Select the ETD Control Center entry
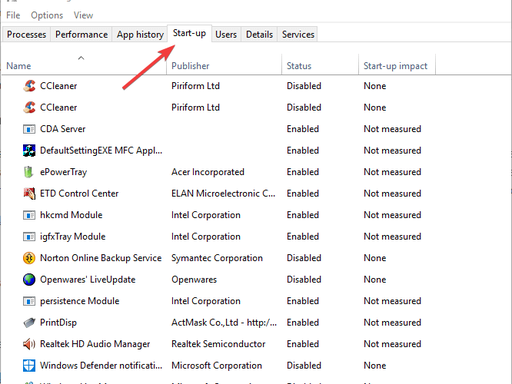 [79, 193]
